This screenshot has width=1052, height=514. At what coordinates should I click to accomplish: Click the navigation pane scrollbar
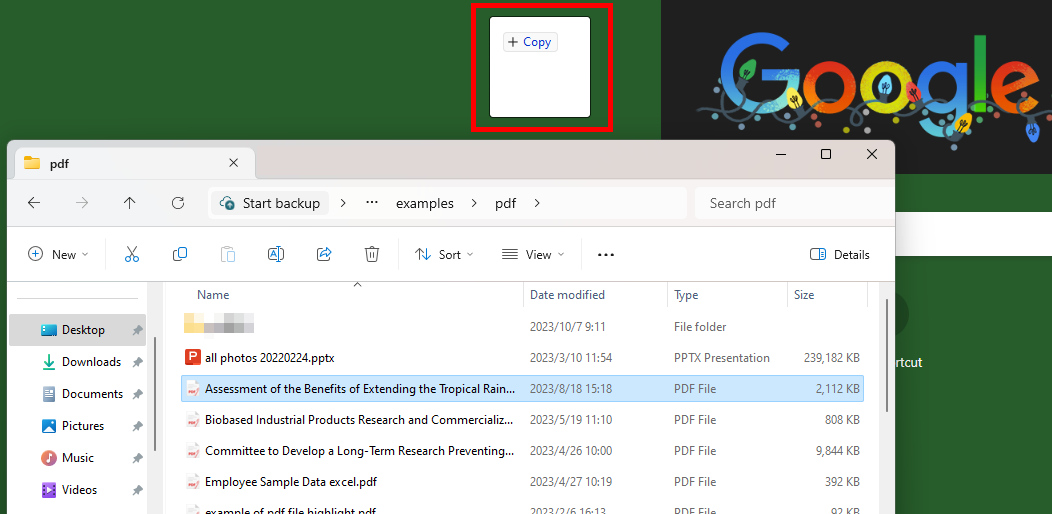155,393
